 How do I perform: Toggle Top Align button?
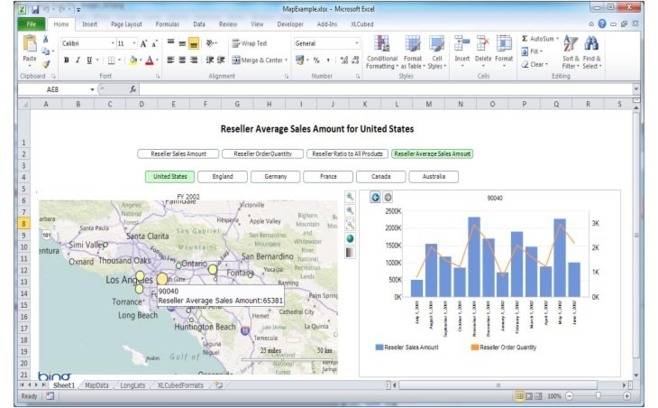[170, 43]
